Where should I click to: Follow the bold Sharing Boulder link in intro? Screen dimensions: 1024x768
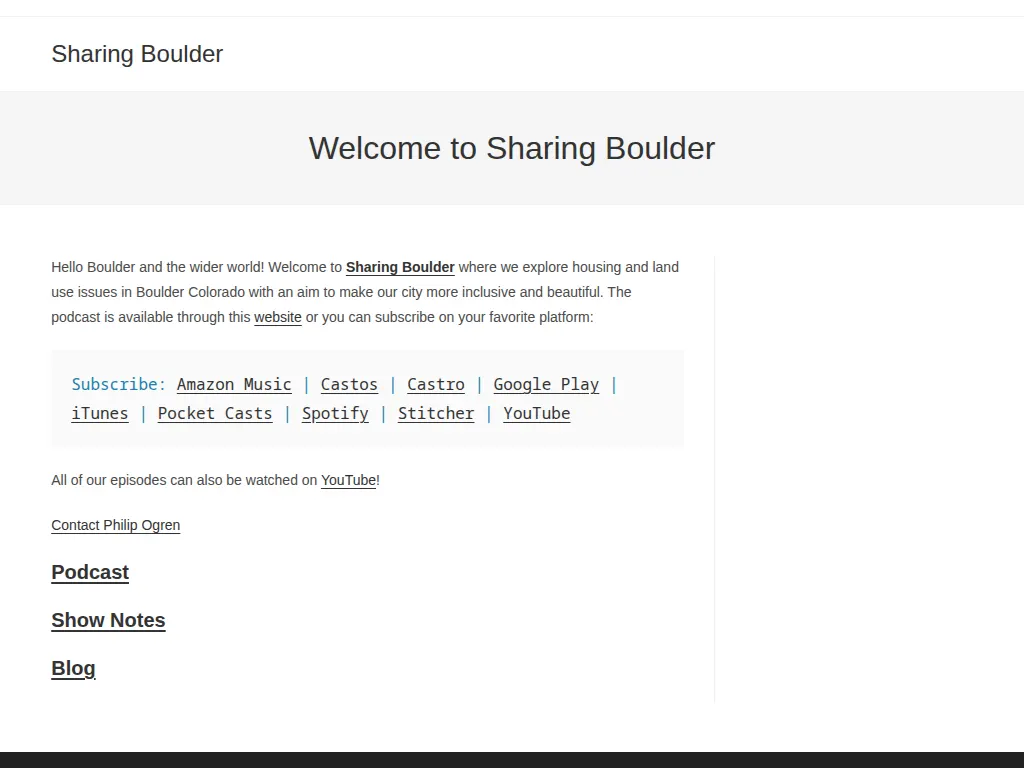[x=400, y=267]
